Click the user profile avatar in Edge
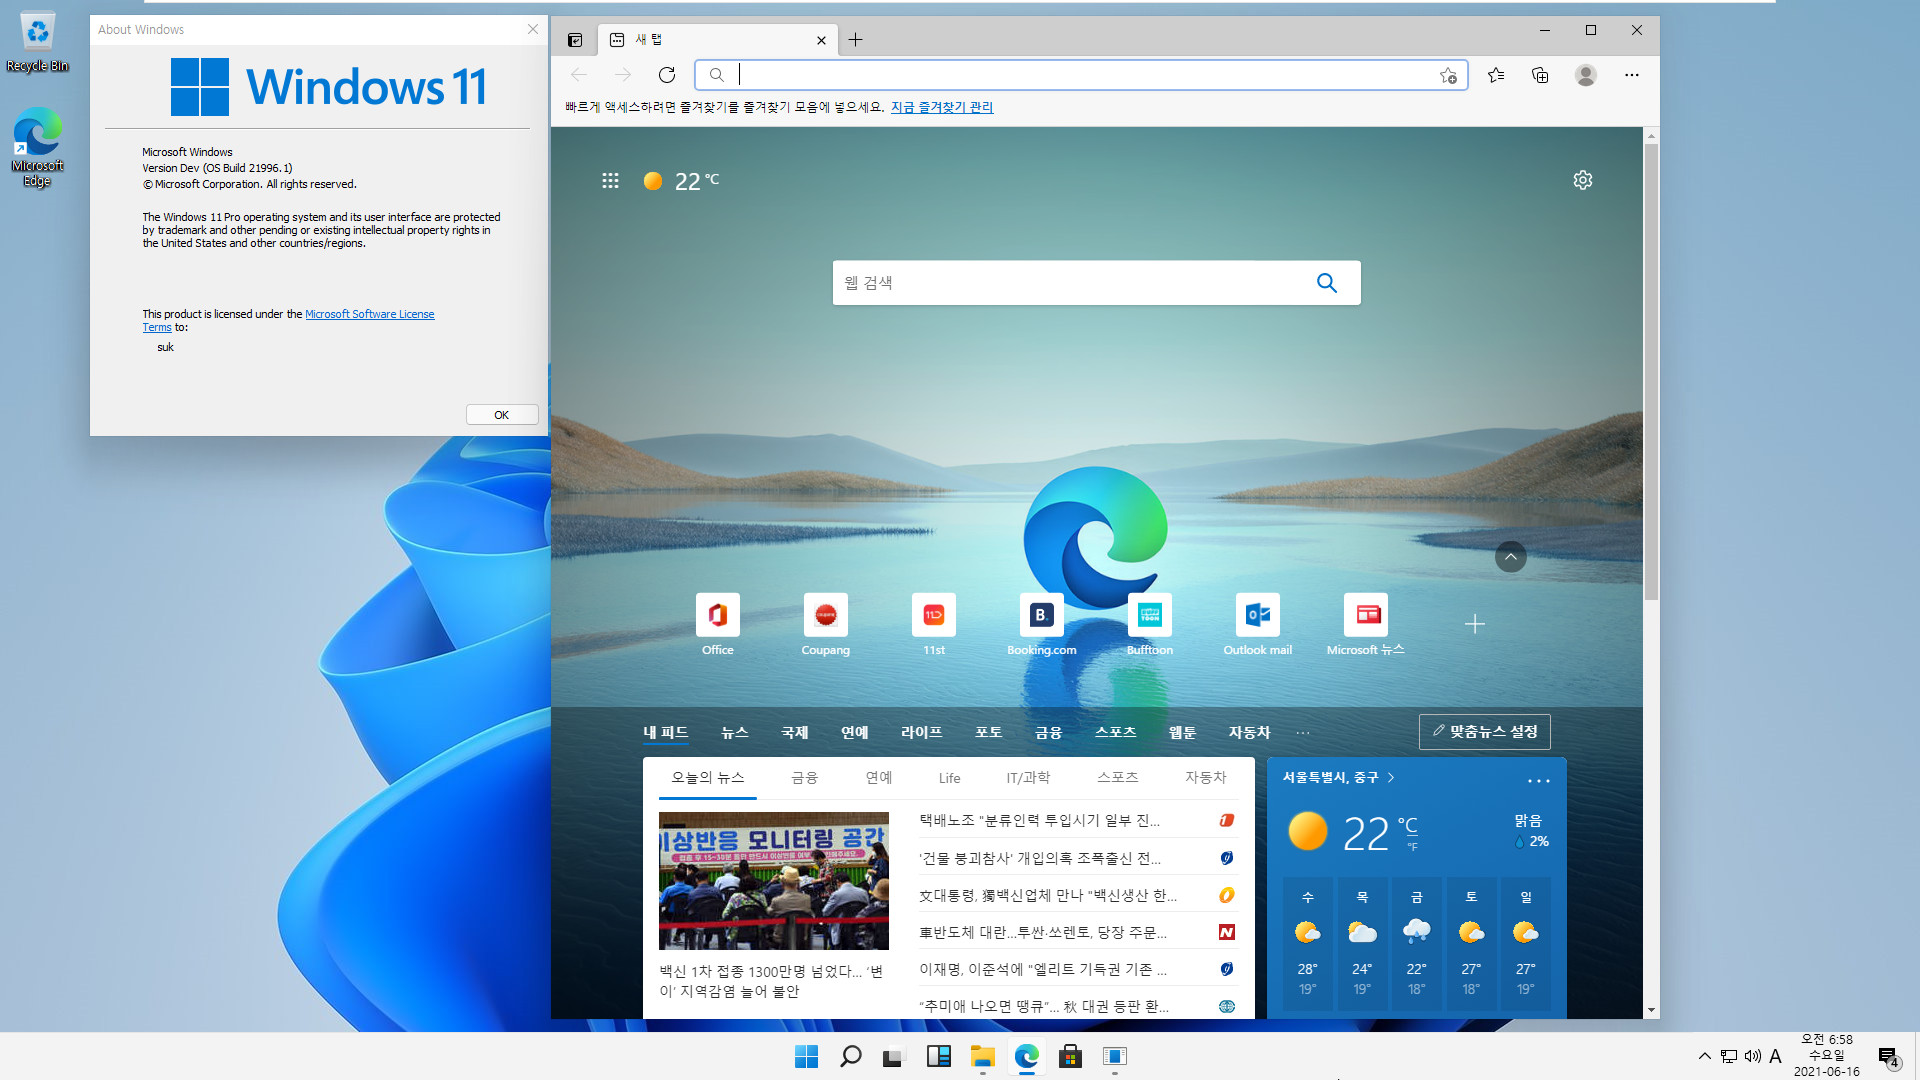The image size is (1920, 1080). click(x=1585, y=75)
